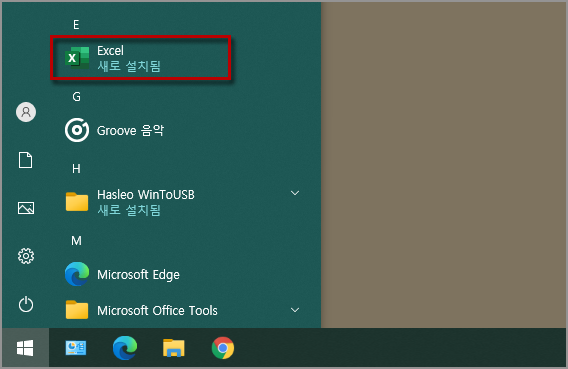Open Pictures icon in Start sidebar
The image size is (568, 369).
click(x=26, y=208)
